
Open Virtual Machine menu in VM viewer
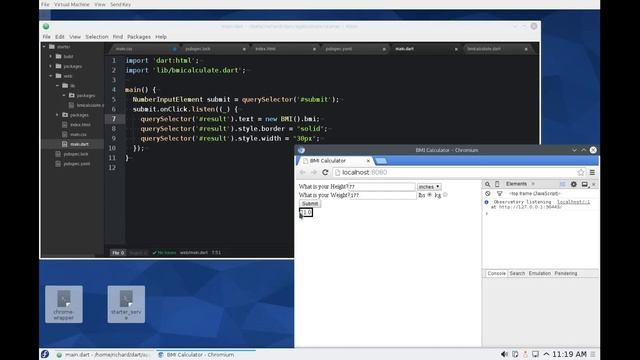[x=72, y=4]
